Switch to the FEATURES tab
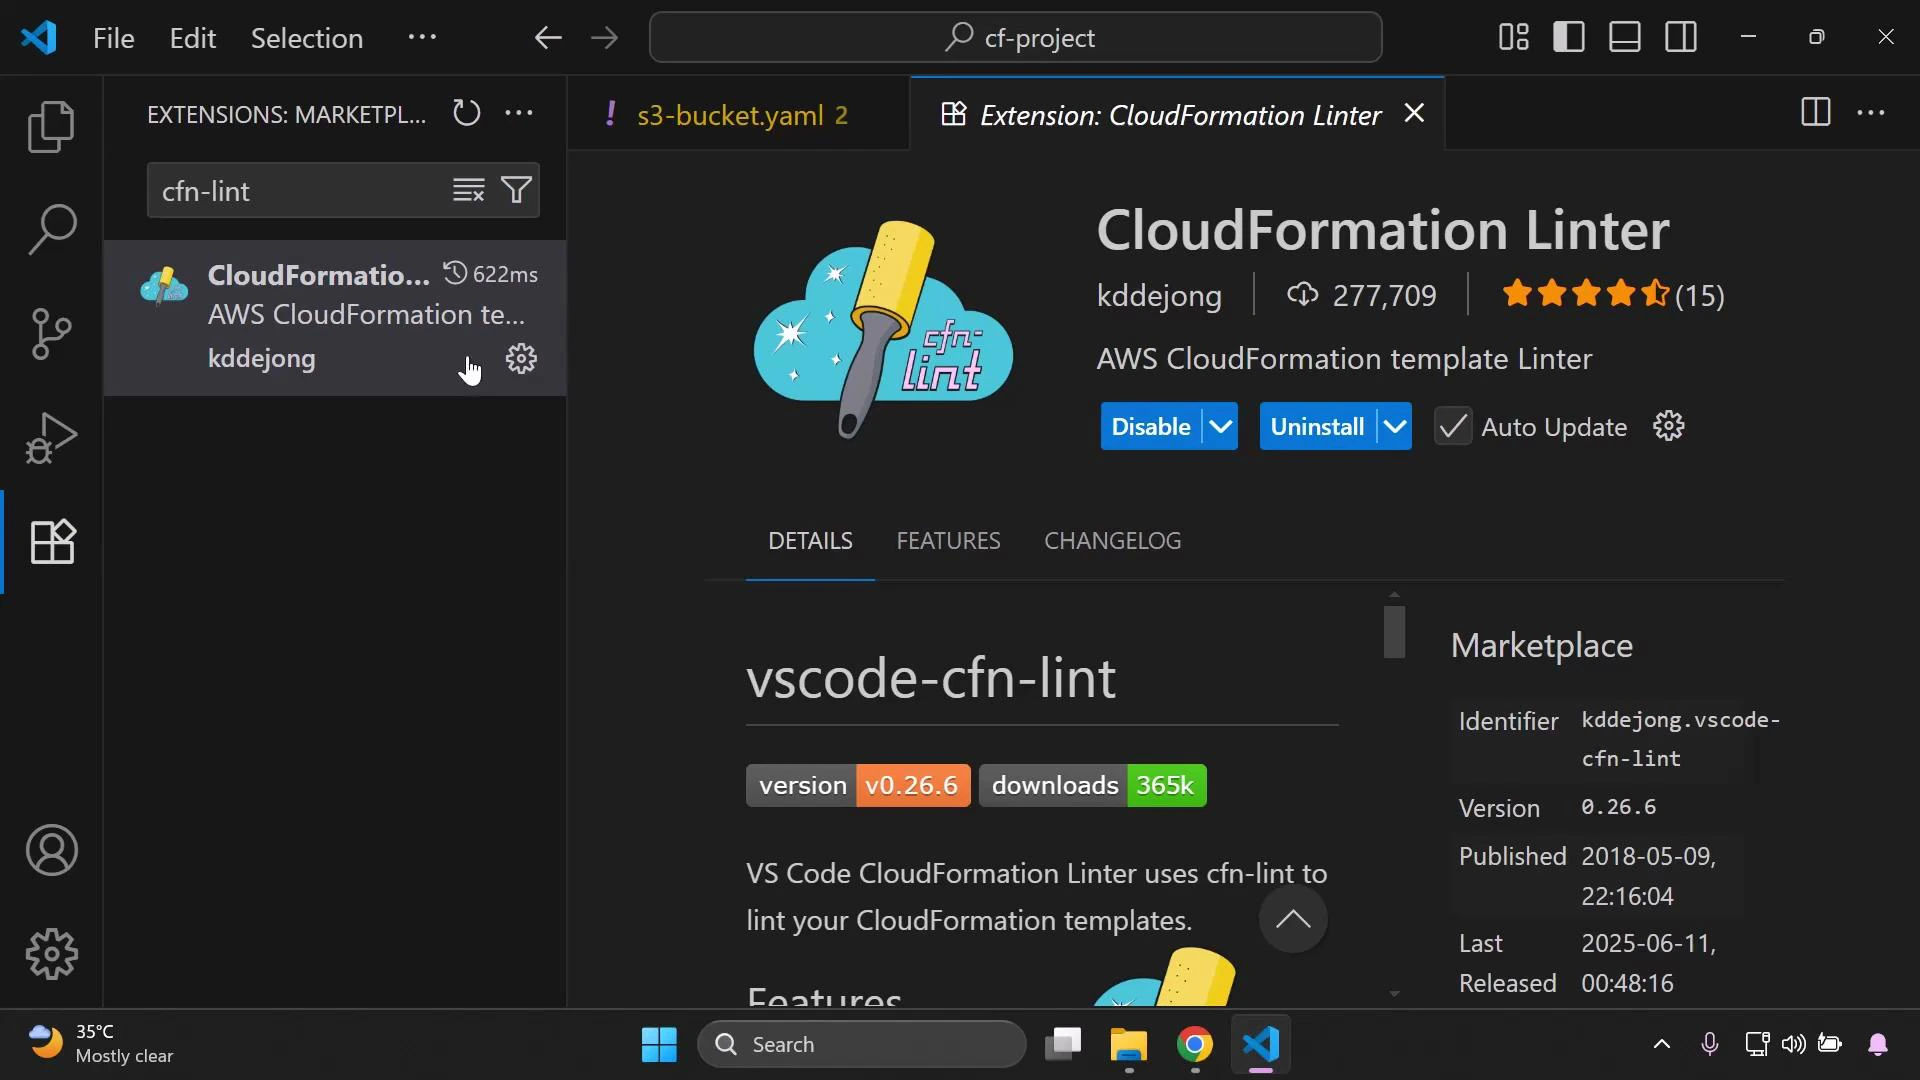Screen dimensions: 1920x1080 948,540
